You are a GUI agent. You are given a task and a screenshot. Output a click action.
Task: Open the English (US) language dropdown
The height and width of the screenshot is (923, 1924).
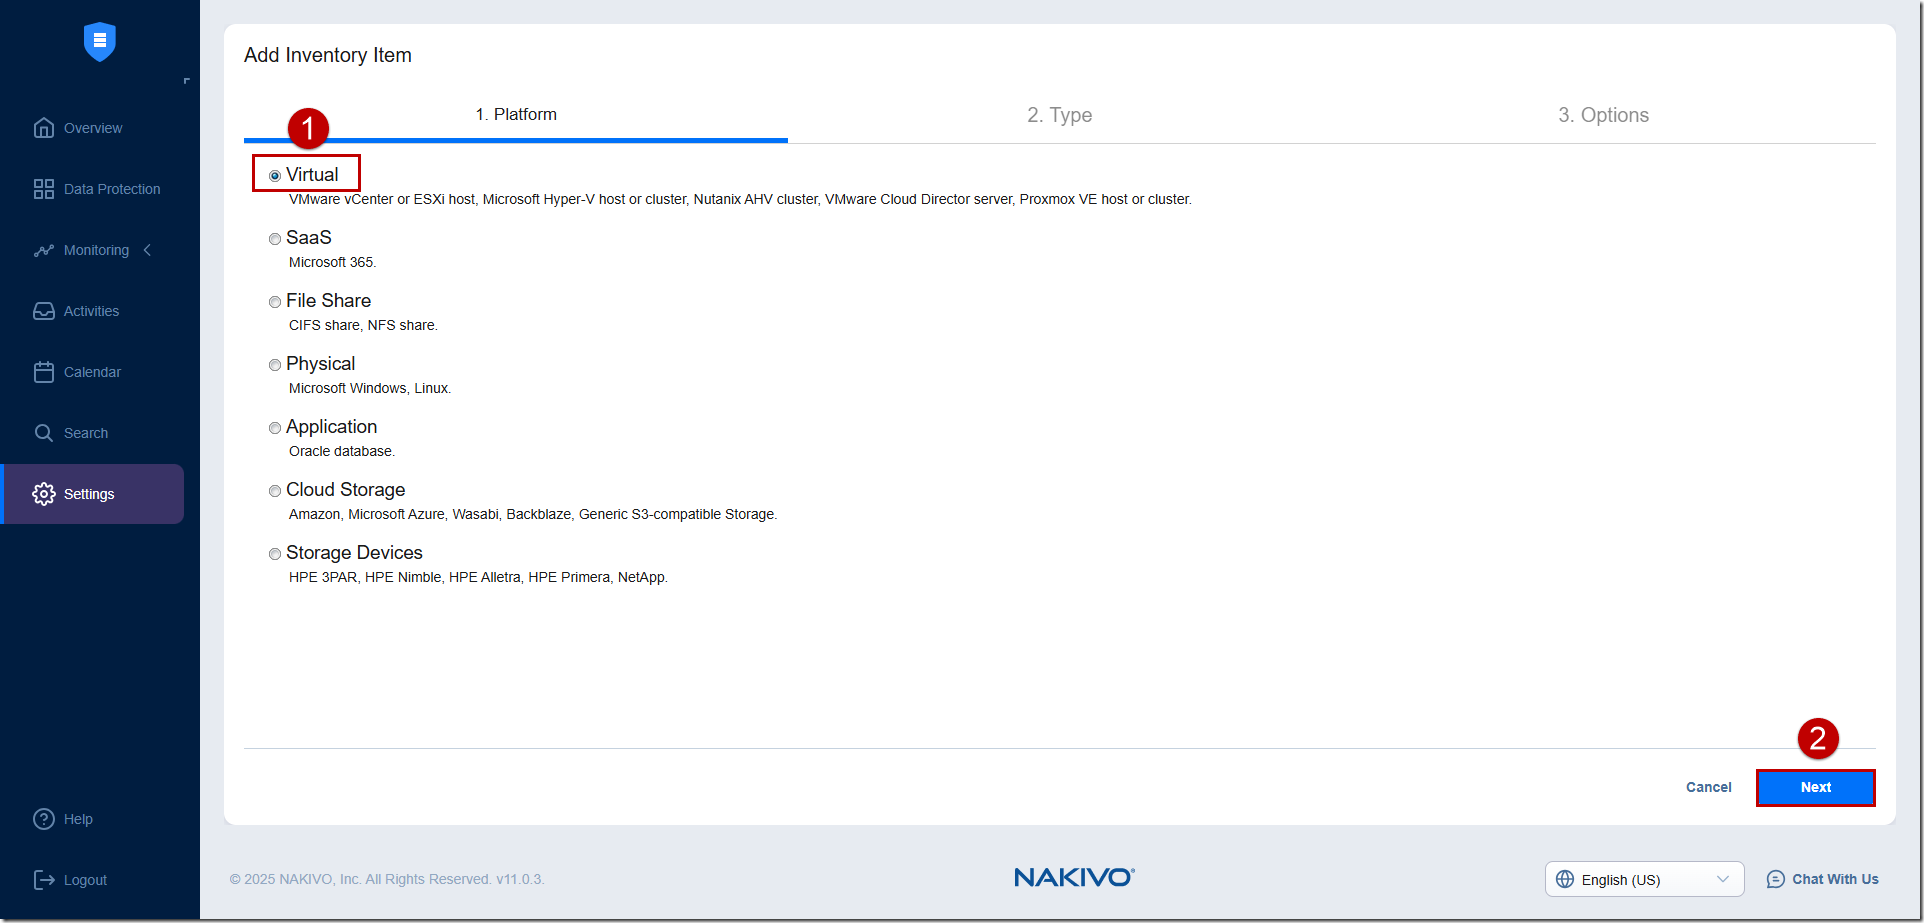[x=1644, y=879]
